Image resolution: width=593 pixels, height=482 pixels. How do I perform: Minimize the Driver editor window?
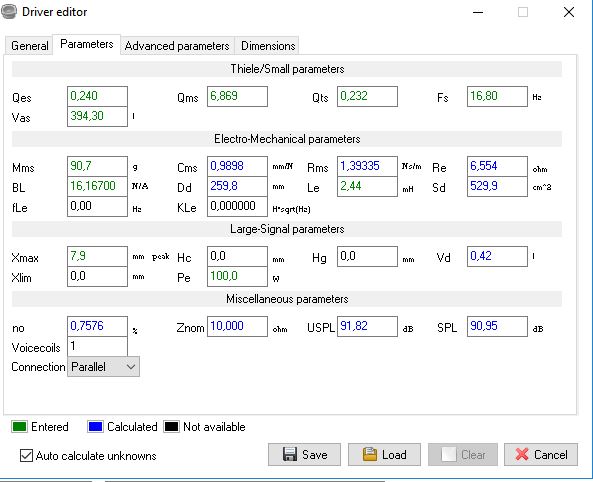coord(478,12)
